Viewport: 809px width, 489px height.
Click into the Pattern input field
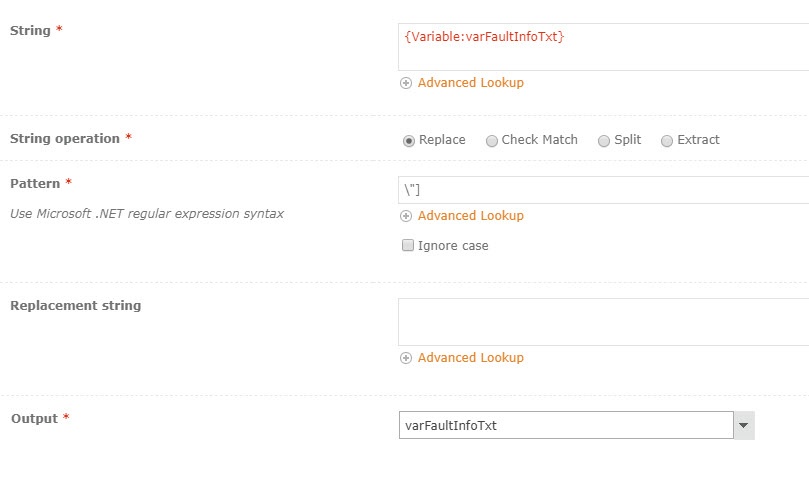click(x=604, y=190)
